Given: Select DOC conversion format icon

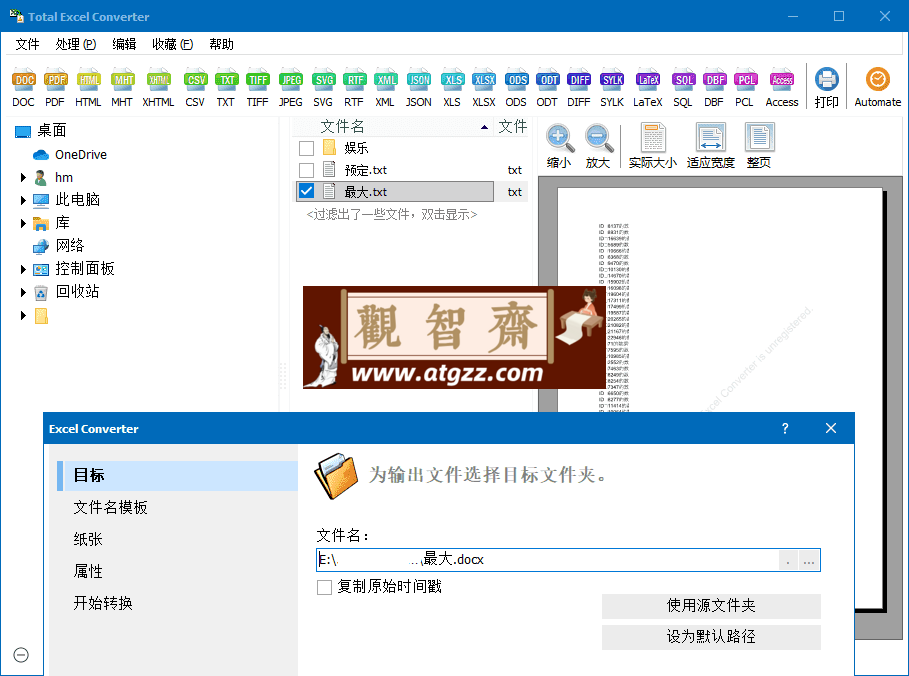Looking at the screenshot, I should click(x=23, y=80).
